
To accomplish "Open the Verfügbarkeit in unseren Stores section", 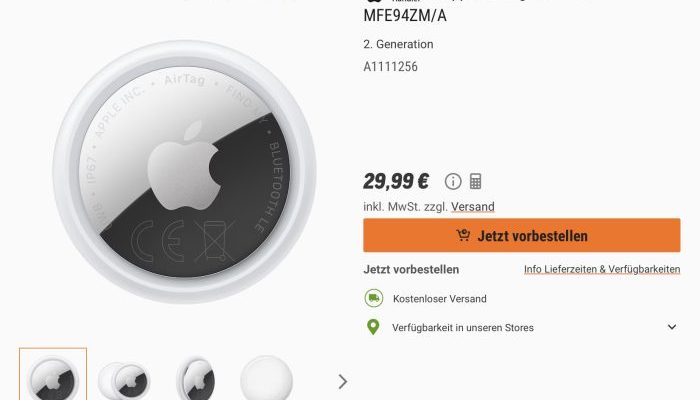I will coord(462,328).
